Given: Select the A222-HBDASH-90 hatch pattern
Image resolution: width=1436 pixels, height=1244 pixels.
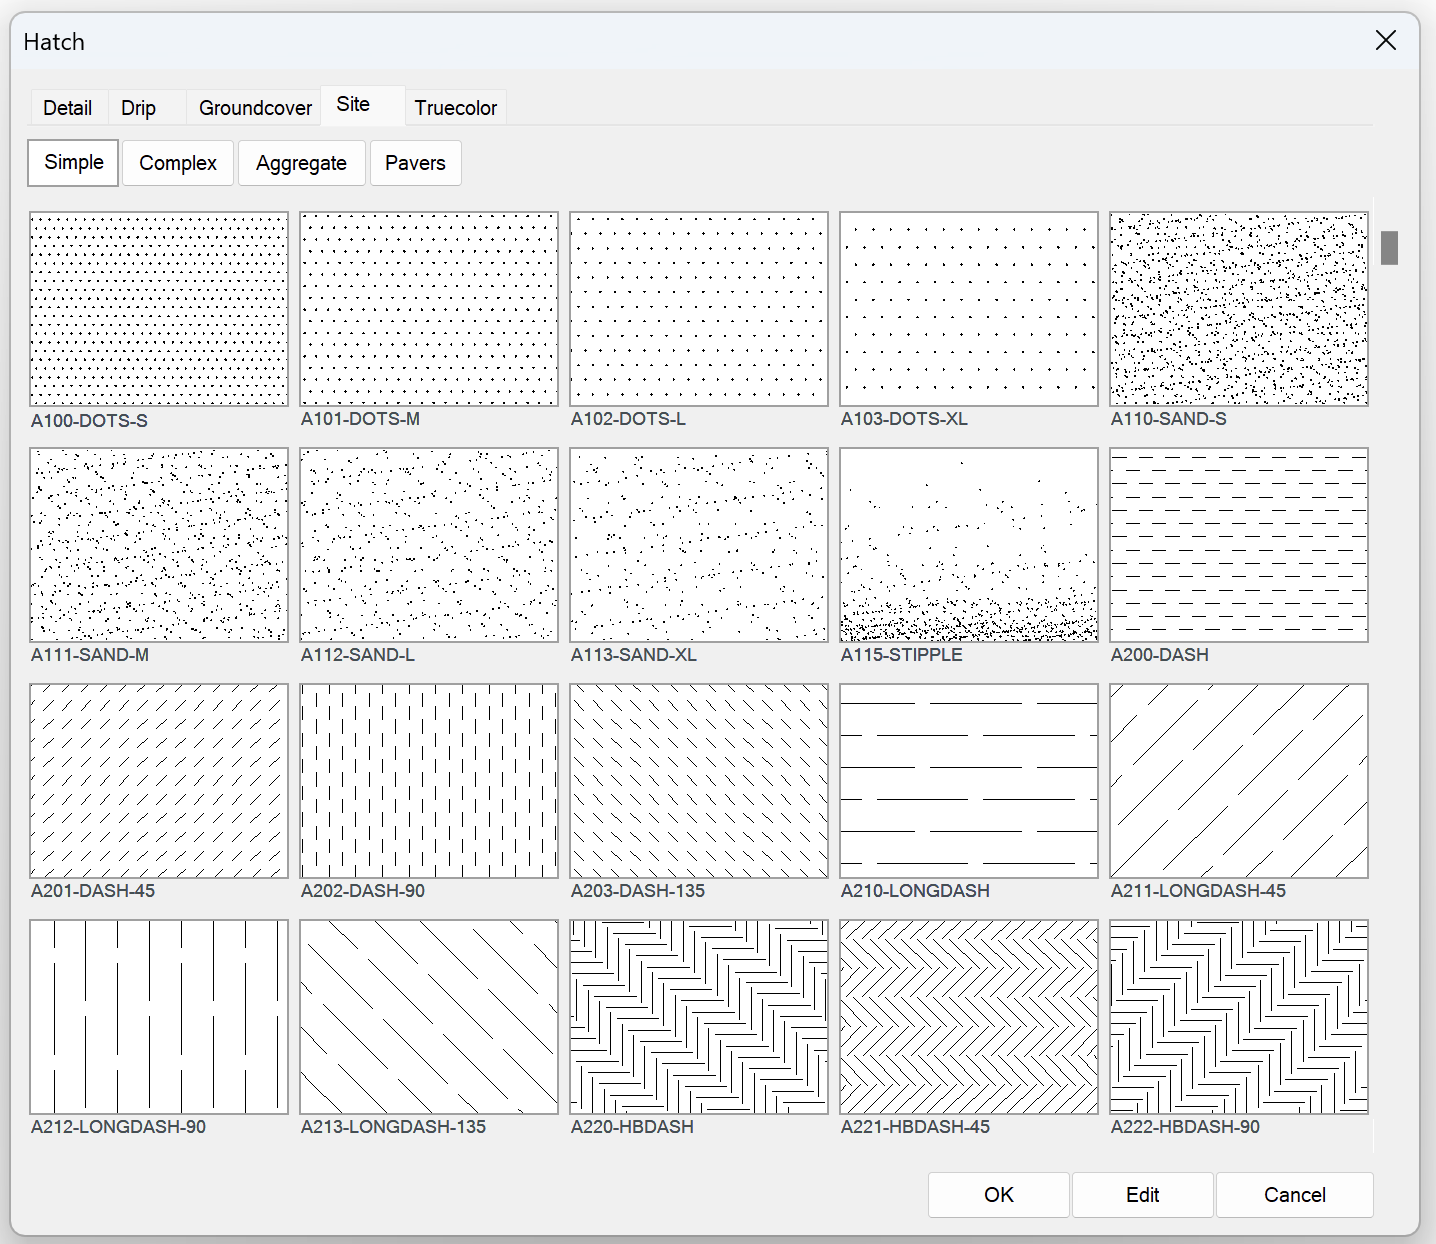Looking at the screenshot, I should click(x=1239, y=1017).
